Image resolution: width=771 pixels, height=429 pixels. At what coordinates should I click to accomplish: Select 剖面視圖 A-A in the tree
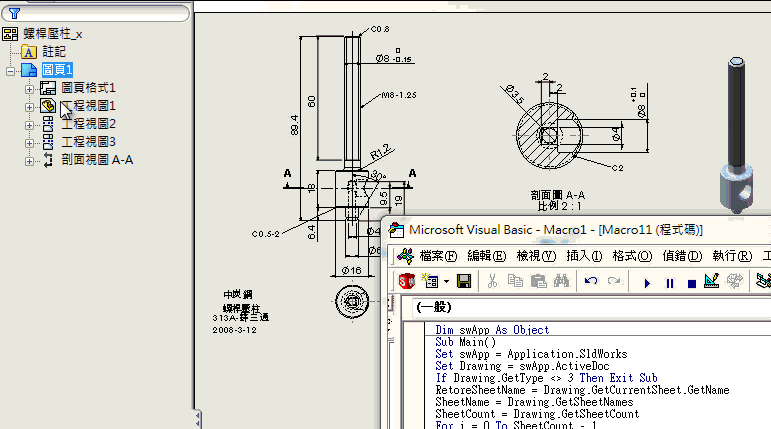tap(97, 160)
